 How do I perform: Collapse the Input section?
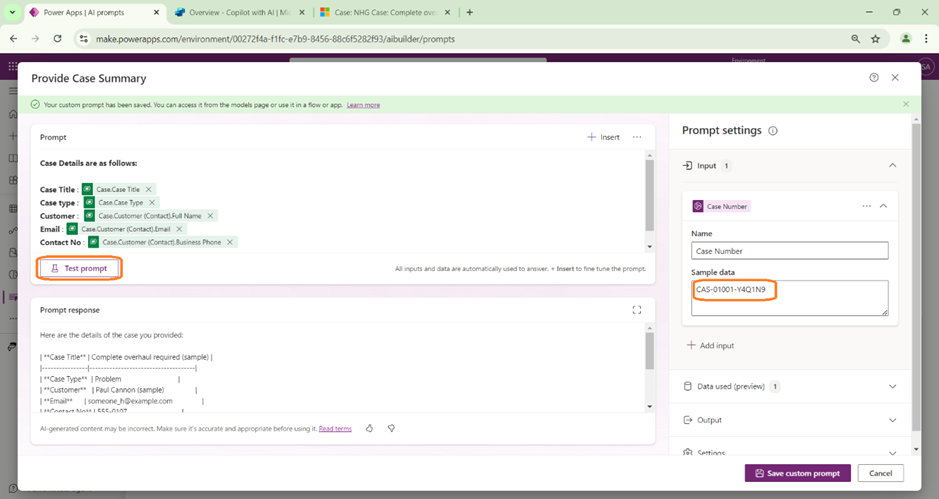892,166
